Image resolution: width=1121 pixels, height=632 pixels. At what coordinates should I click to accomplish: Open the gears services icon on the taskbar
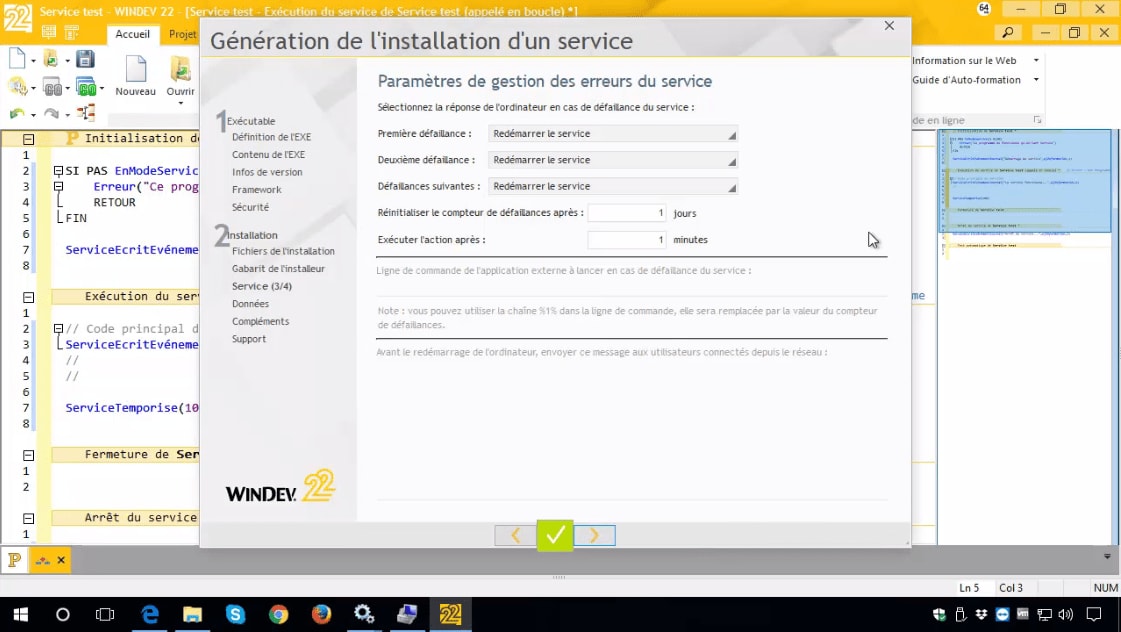pyautogui.click(x=364, y=615)
